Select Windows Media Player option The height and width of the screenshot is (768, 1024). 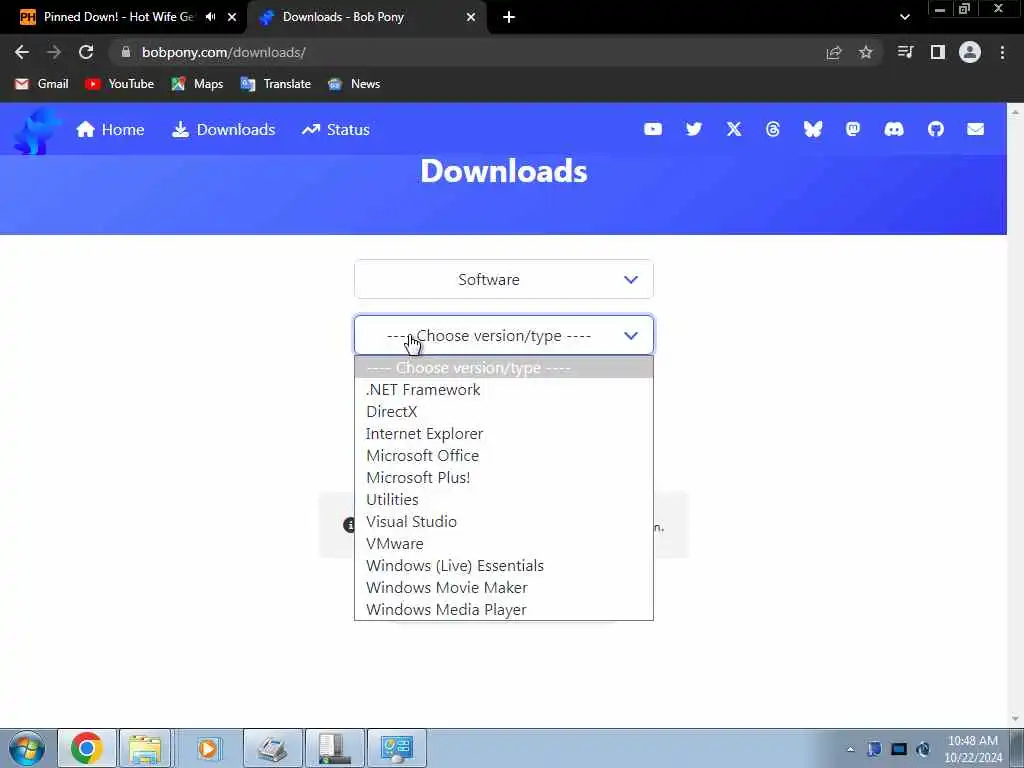504,610
